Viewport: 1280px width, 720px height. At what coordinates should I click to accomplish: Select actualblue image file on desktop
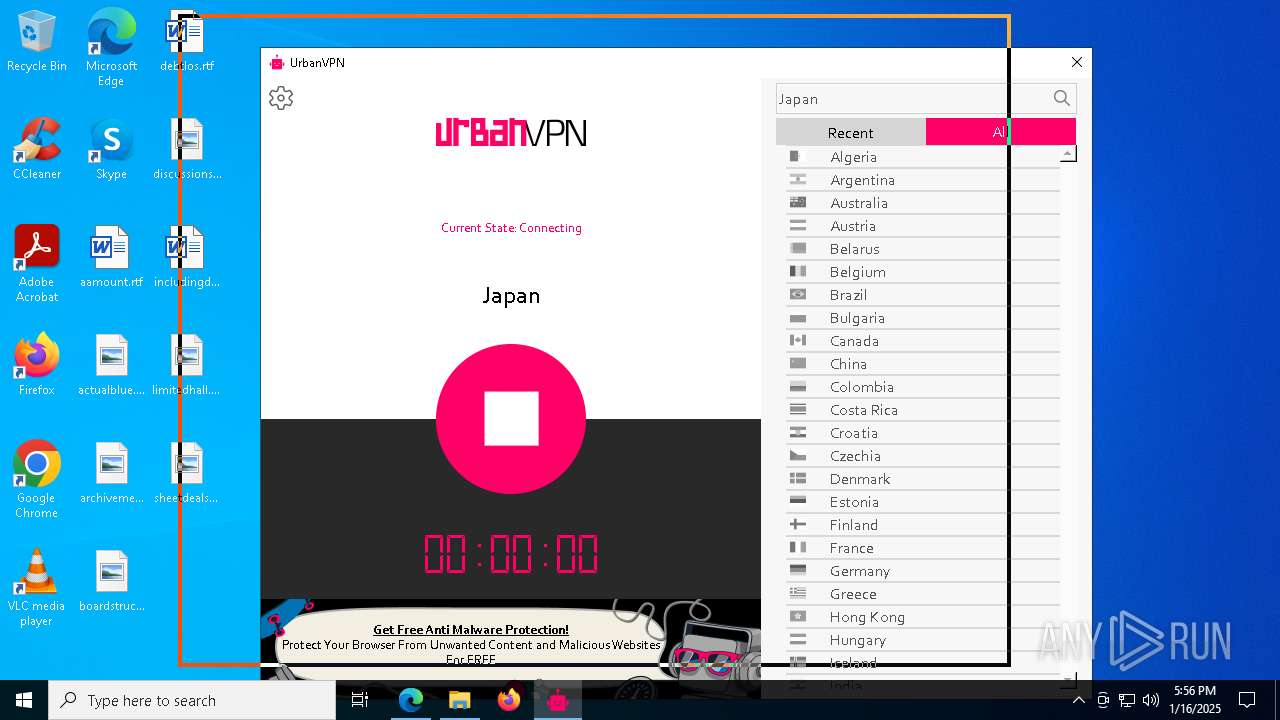tap(111, 365)
